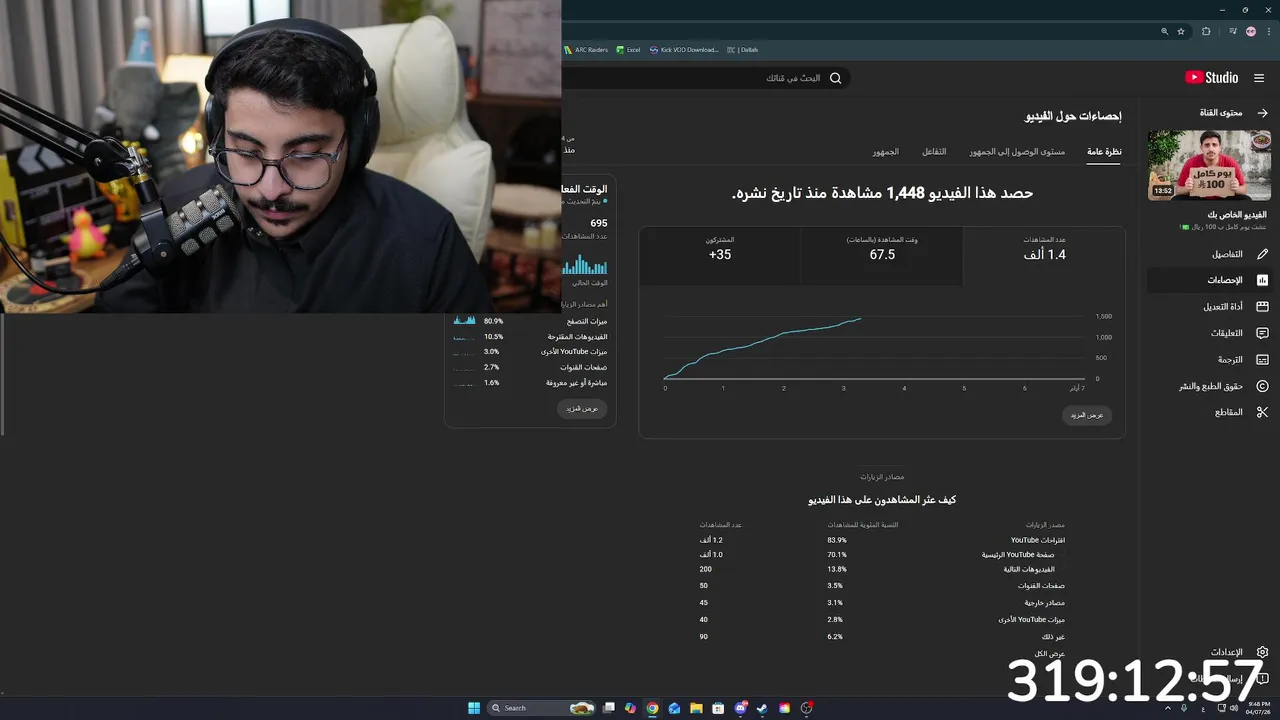Open the Subtitles translation icon

pos(1262,359)
